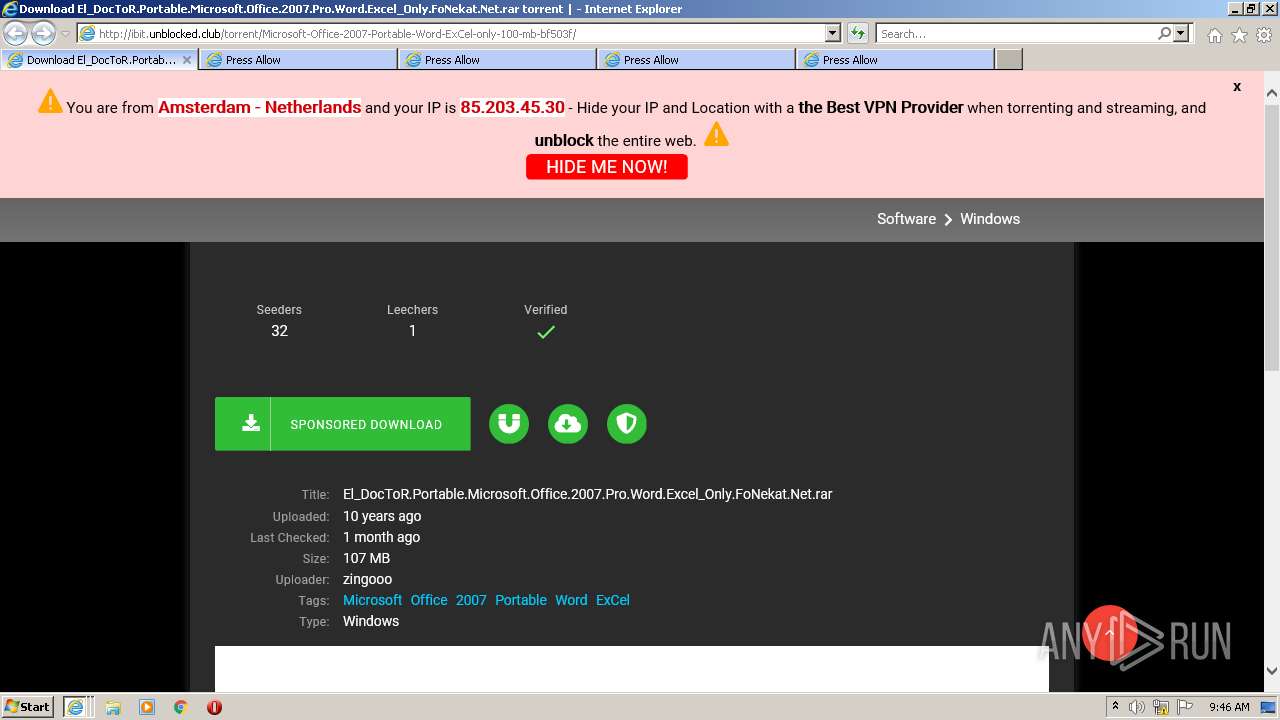Close the active torrent tab
The image size is (1280, 720).
187,60
